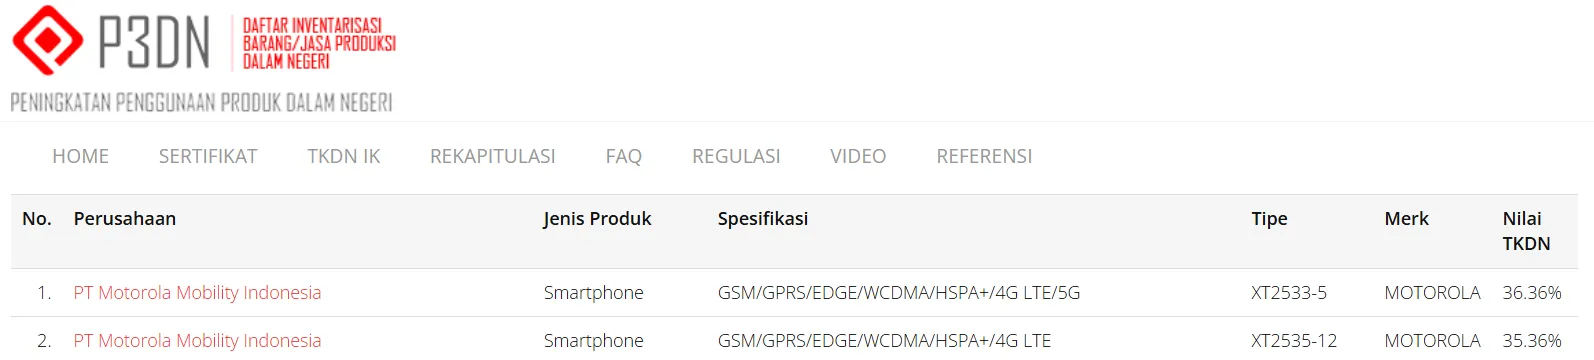Go to the REFERENSI menu
1594x360 pixels.
pos(984,156)
